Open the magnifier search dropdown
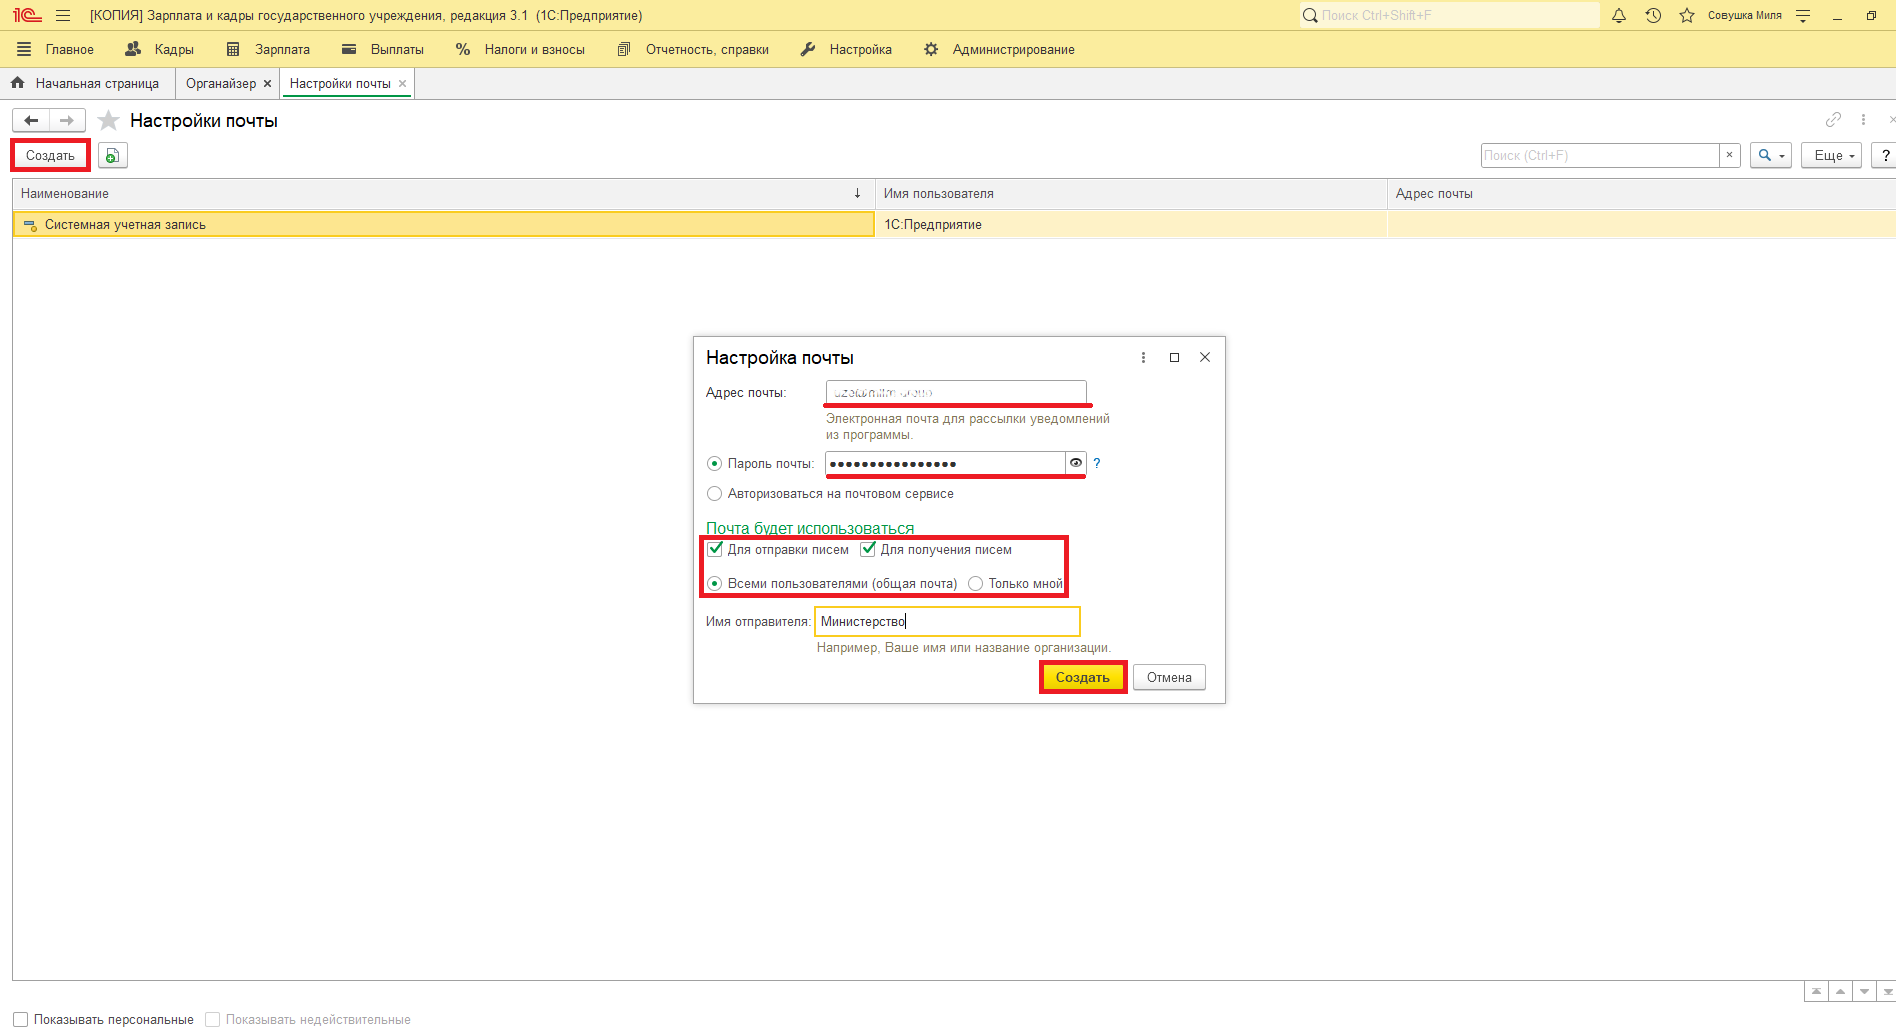Viewport: 1896px width, 1028px height. tap(1770, 155)
